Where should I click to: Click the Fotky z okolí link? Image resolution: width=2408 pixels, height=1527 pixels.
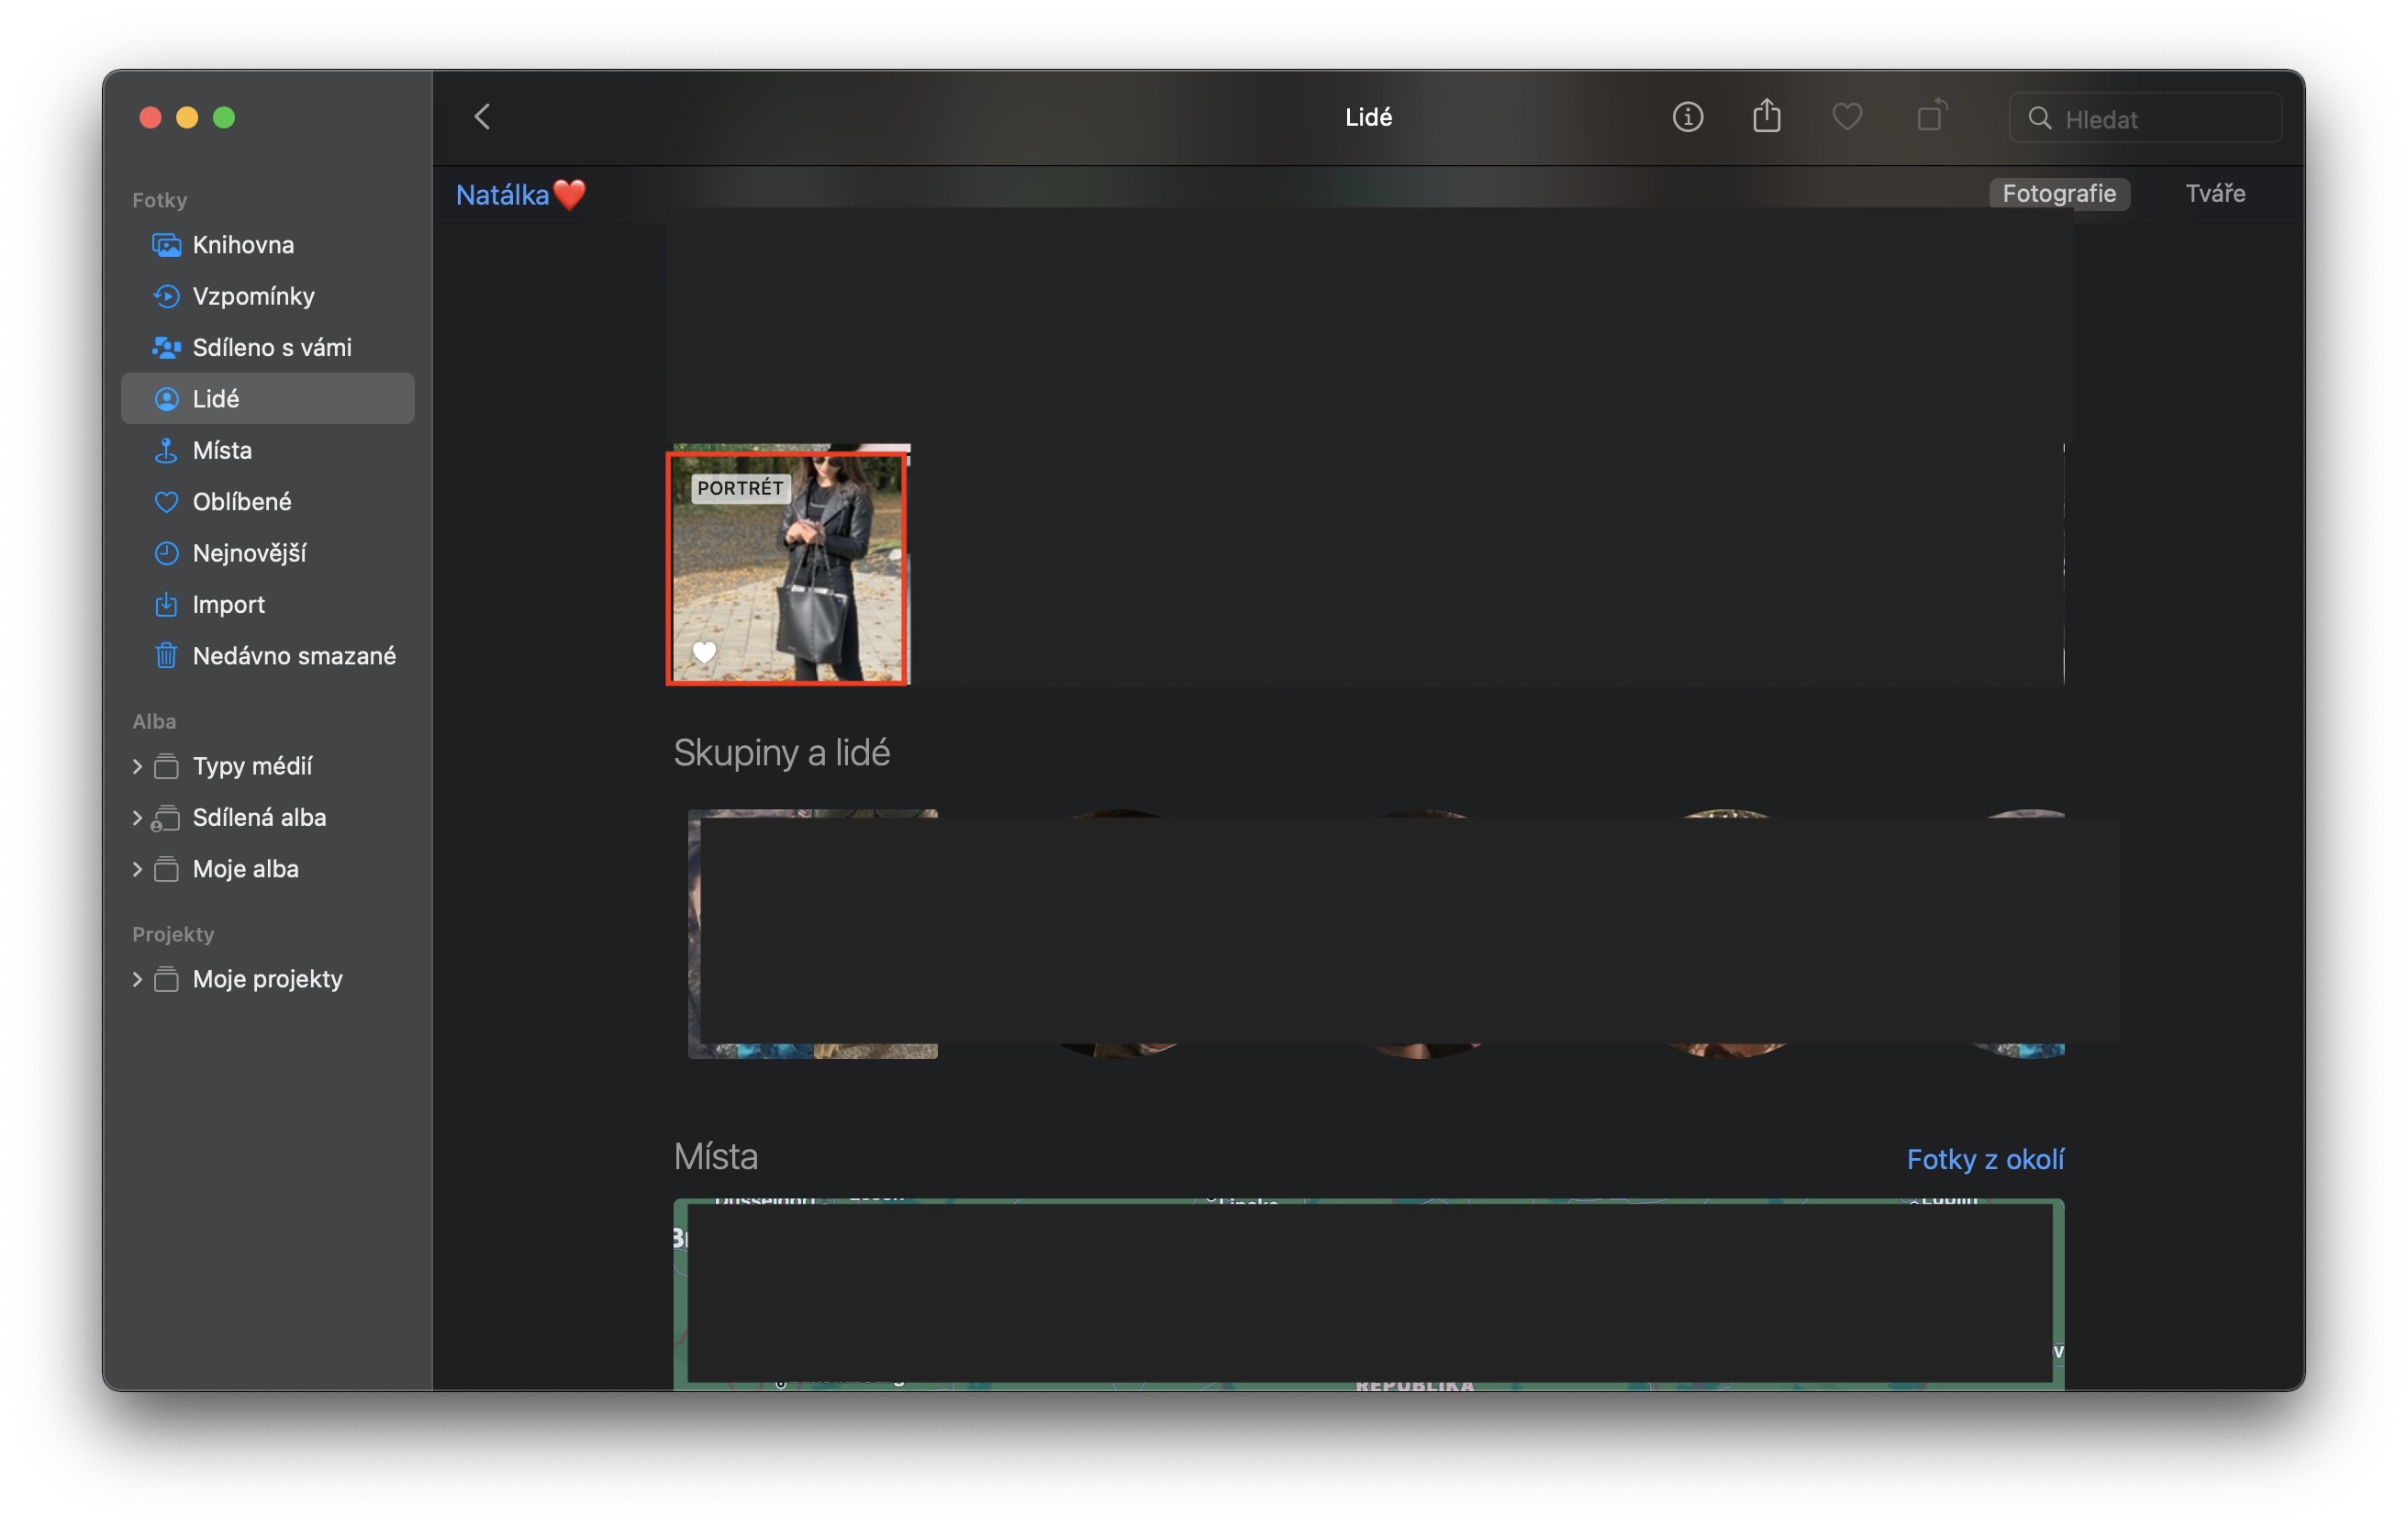coord(1984,1159)
